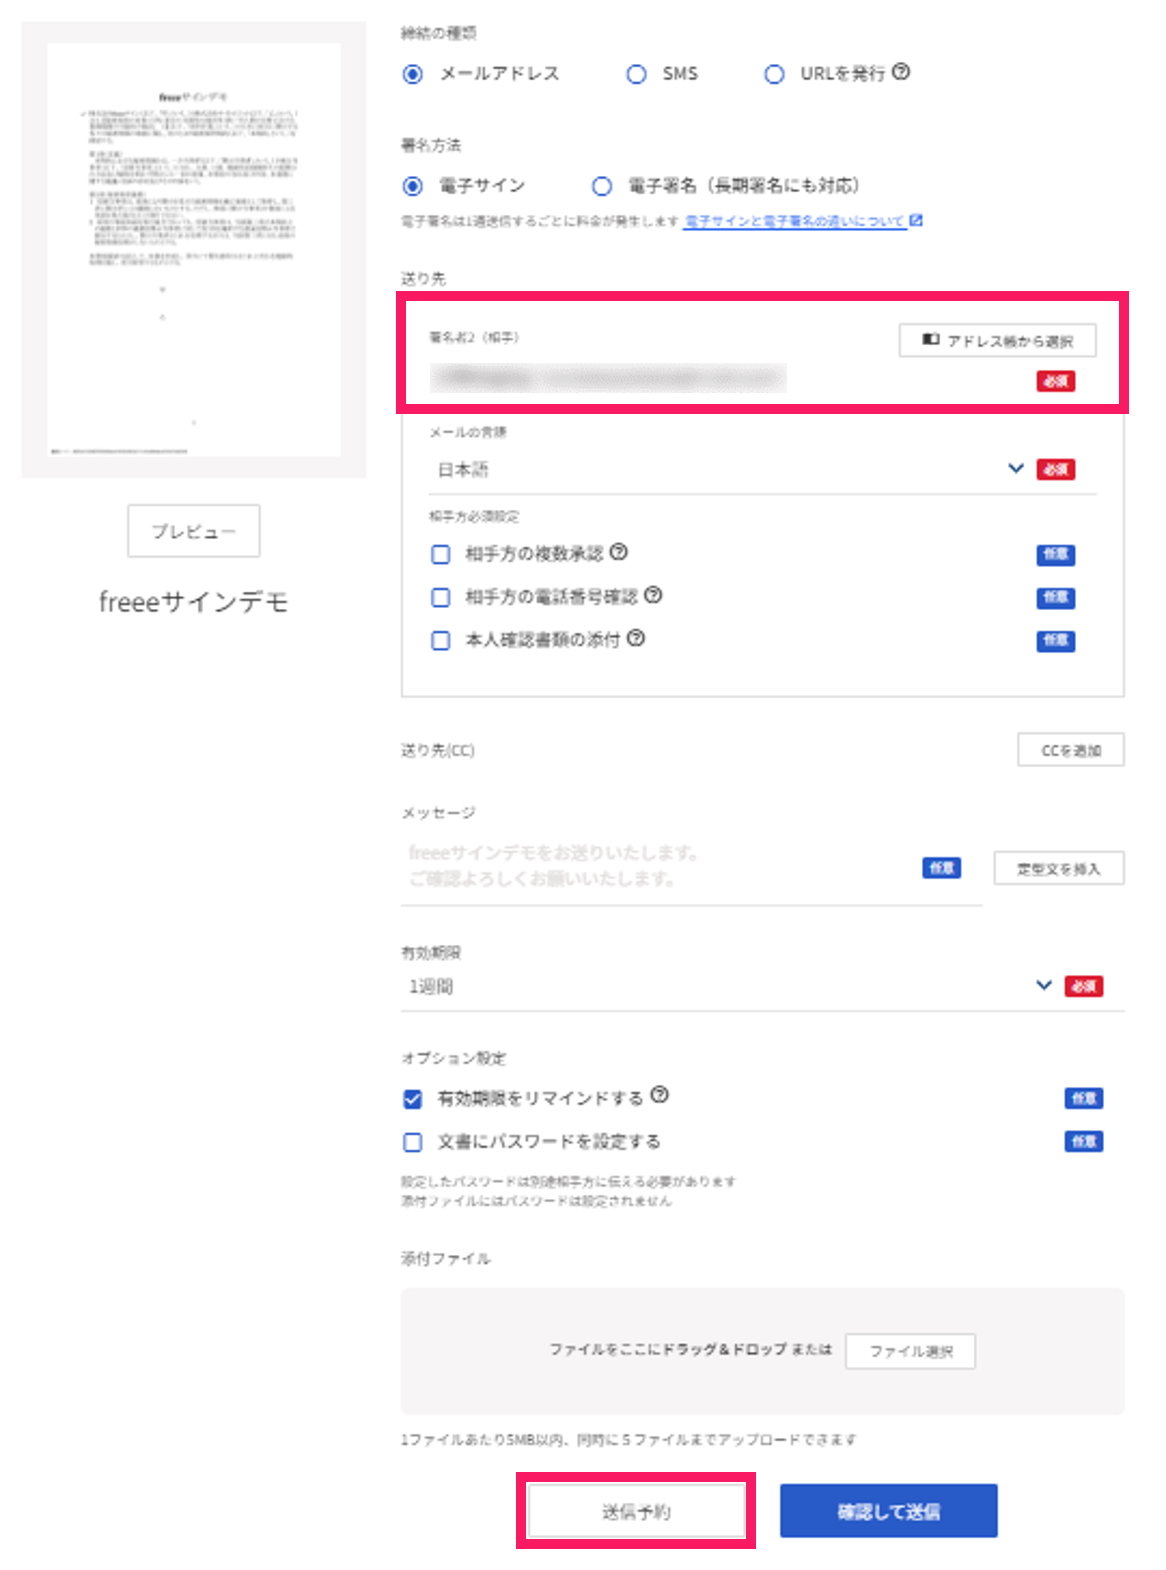Enable 本人確認書類の添付 checkbox

tap(440, 640)
